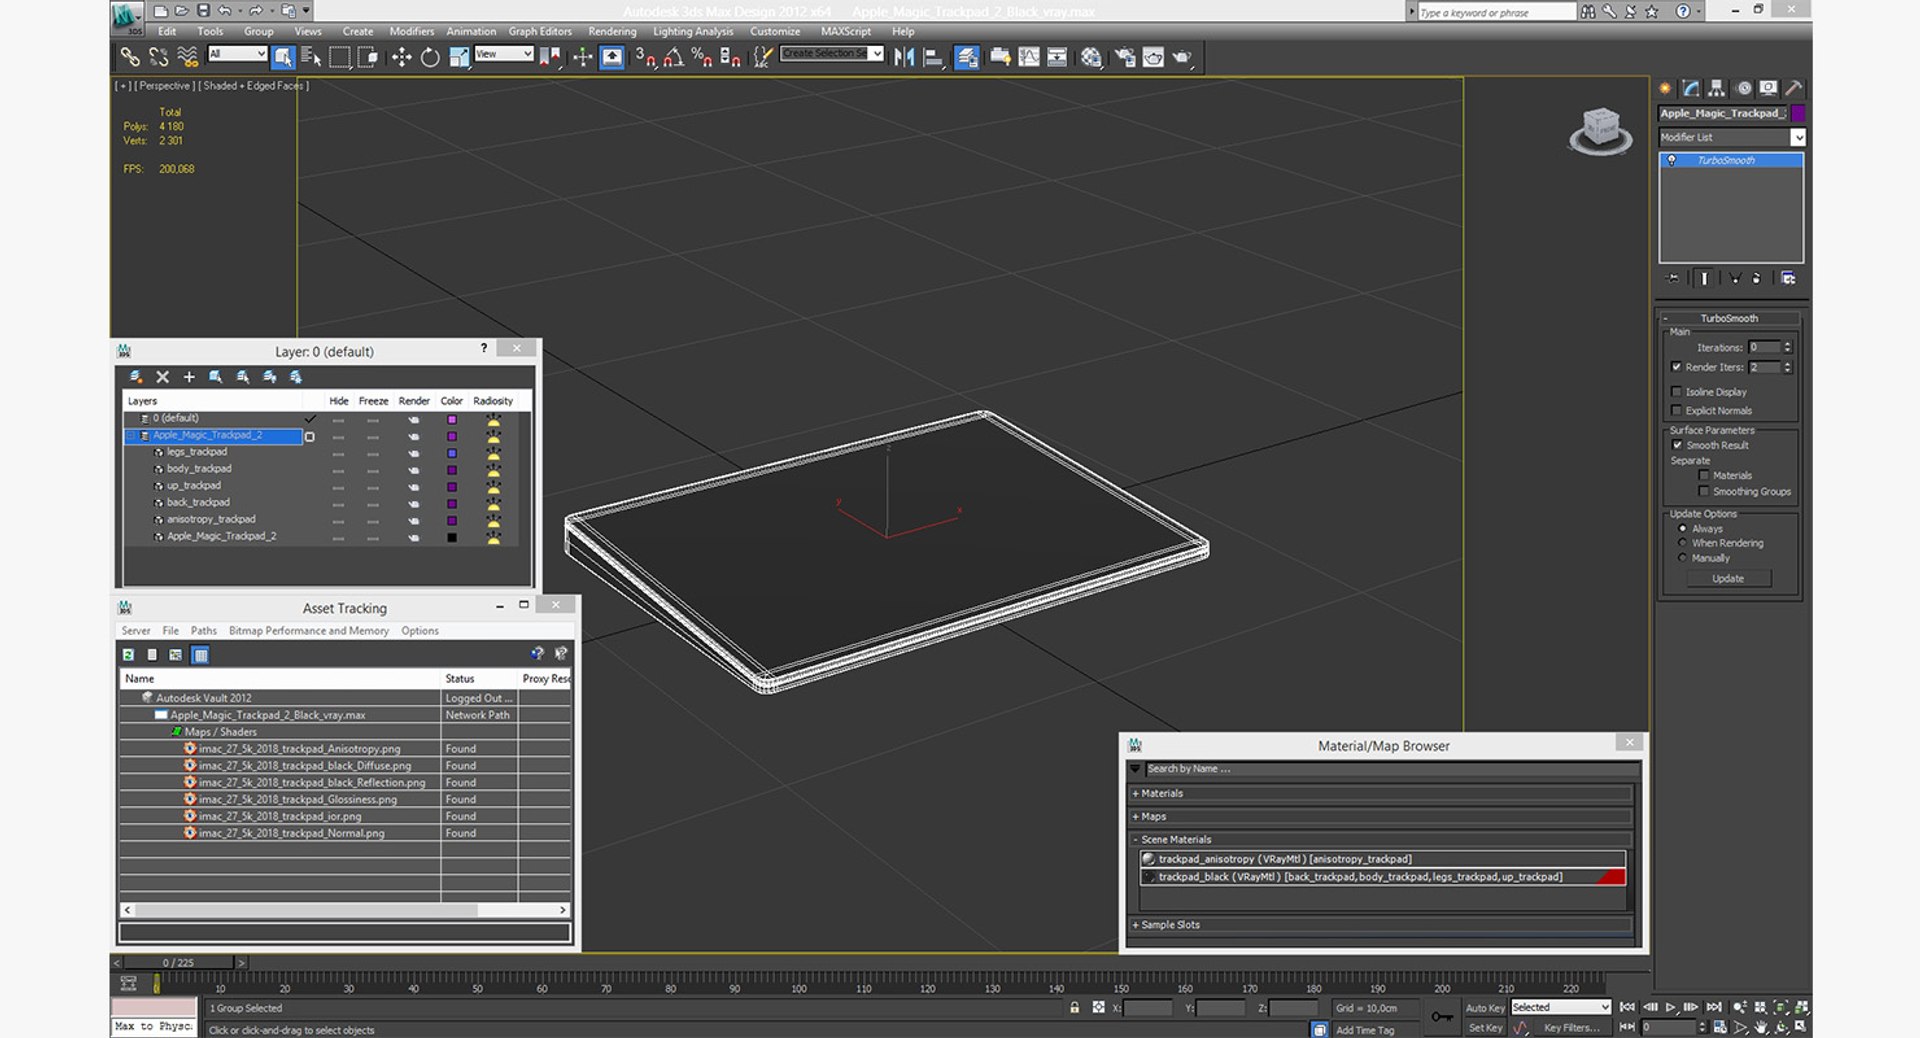The width and height of the screenshot is (1920, 1038).
Task: Open the Modifiers menu
Action: pos(411,31)
